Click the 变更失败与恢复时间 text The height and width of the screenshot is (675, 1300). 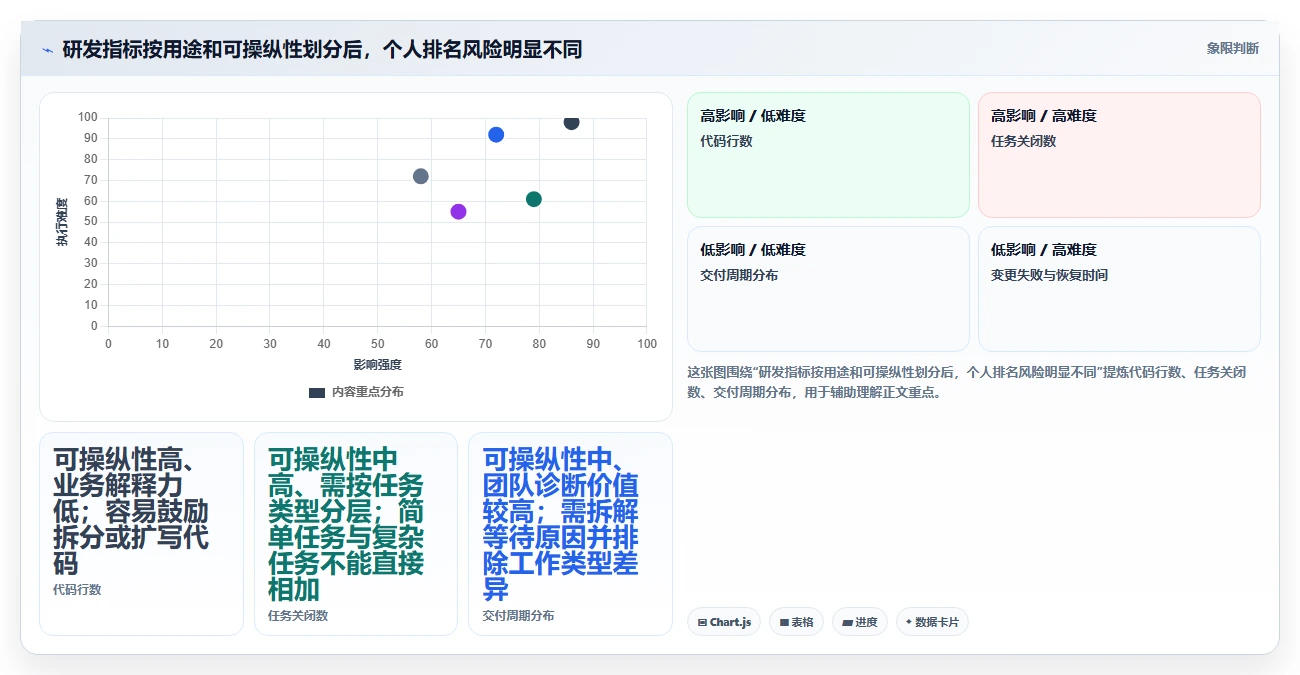tap(1049, 276)
